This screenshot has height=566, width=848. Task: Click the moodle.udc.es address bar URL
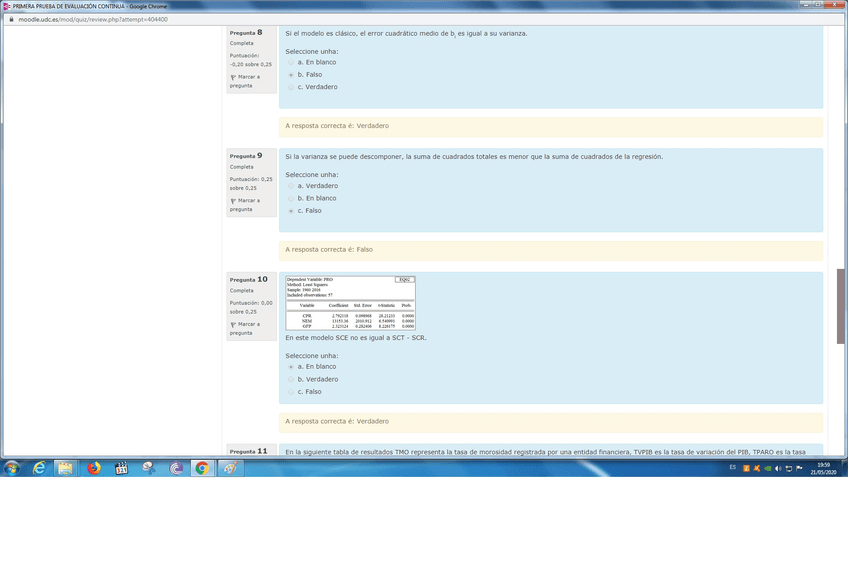[93, 19]
